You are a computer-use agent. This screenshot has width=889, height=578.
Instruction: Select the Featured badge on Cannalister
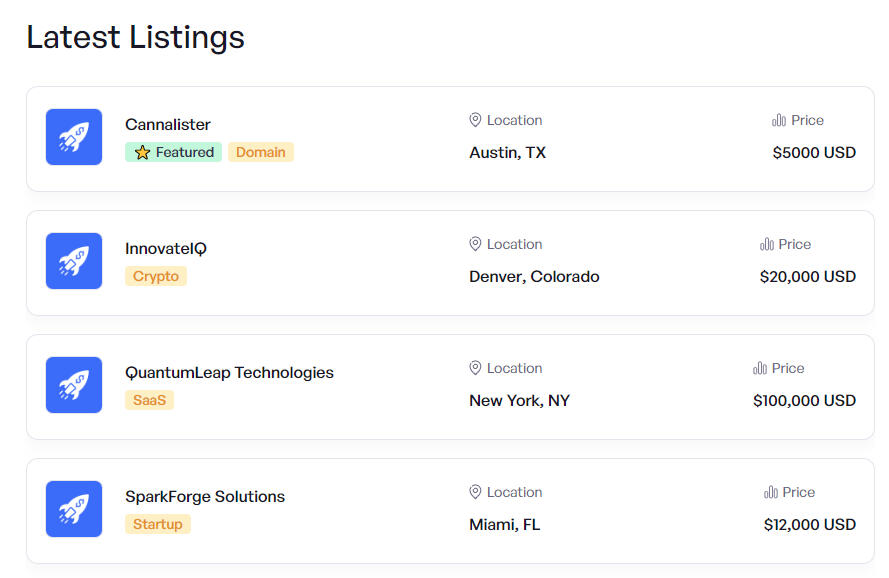(x=174, y=153)
